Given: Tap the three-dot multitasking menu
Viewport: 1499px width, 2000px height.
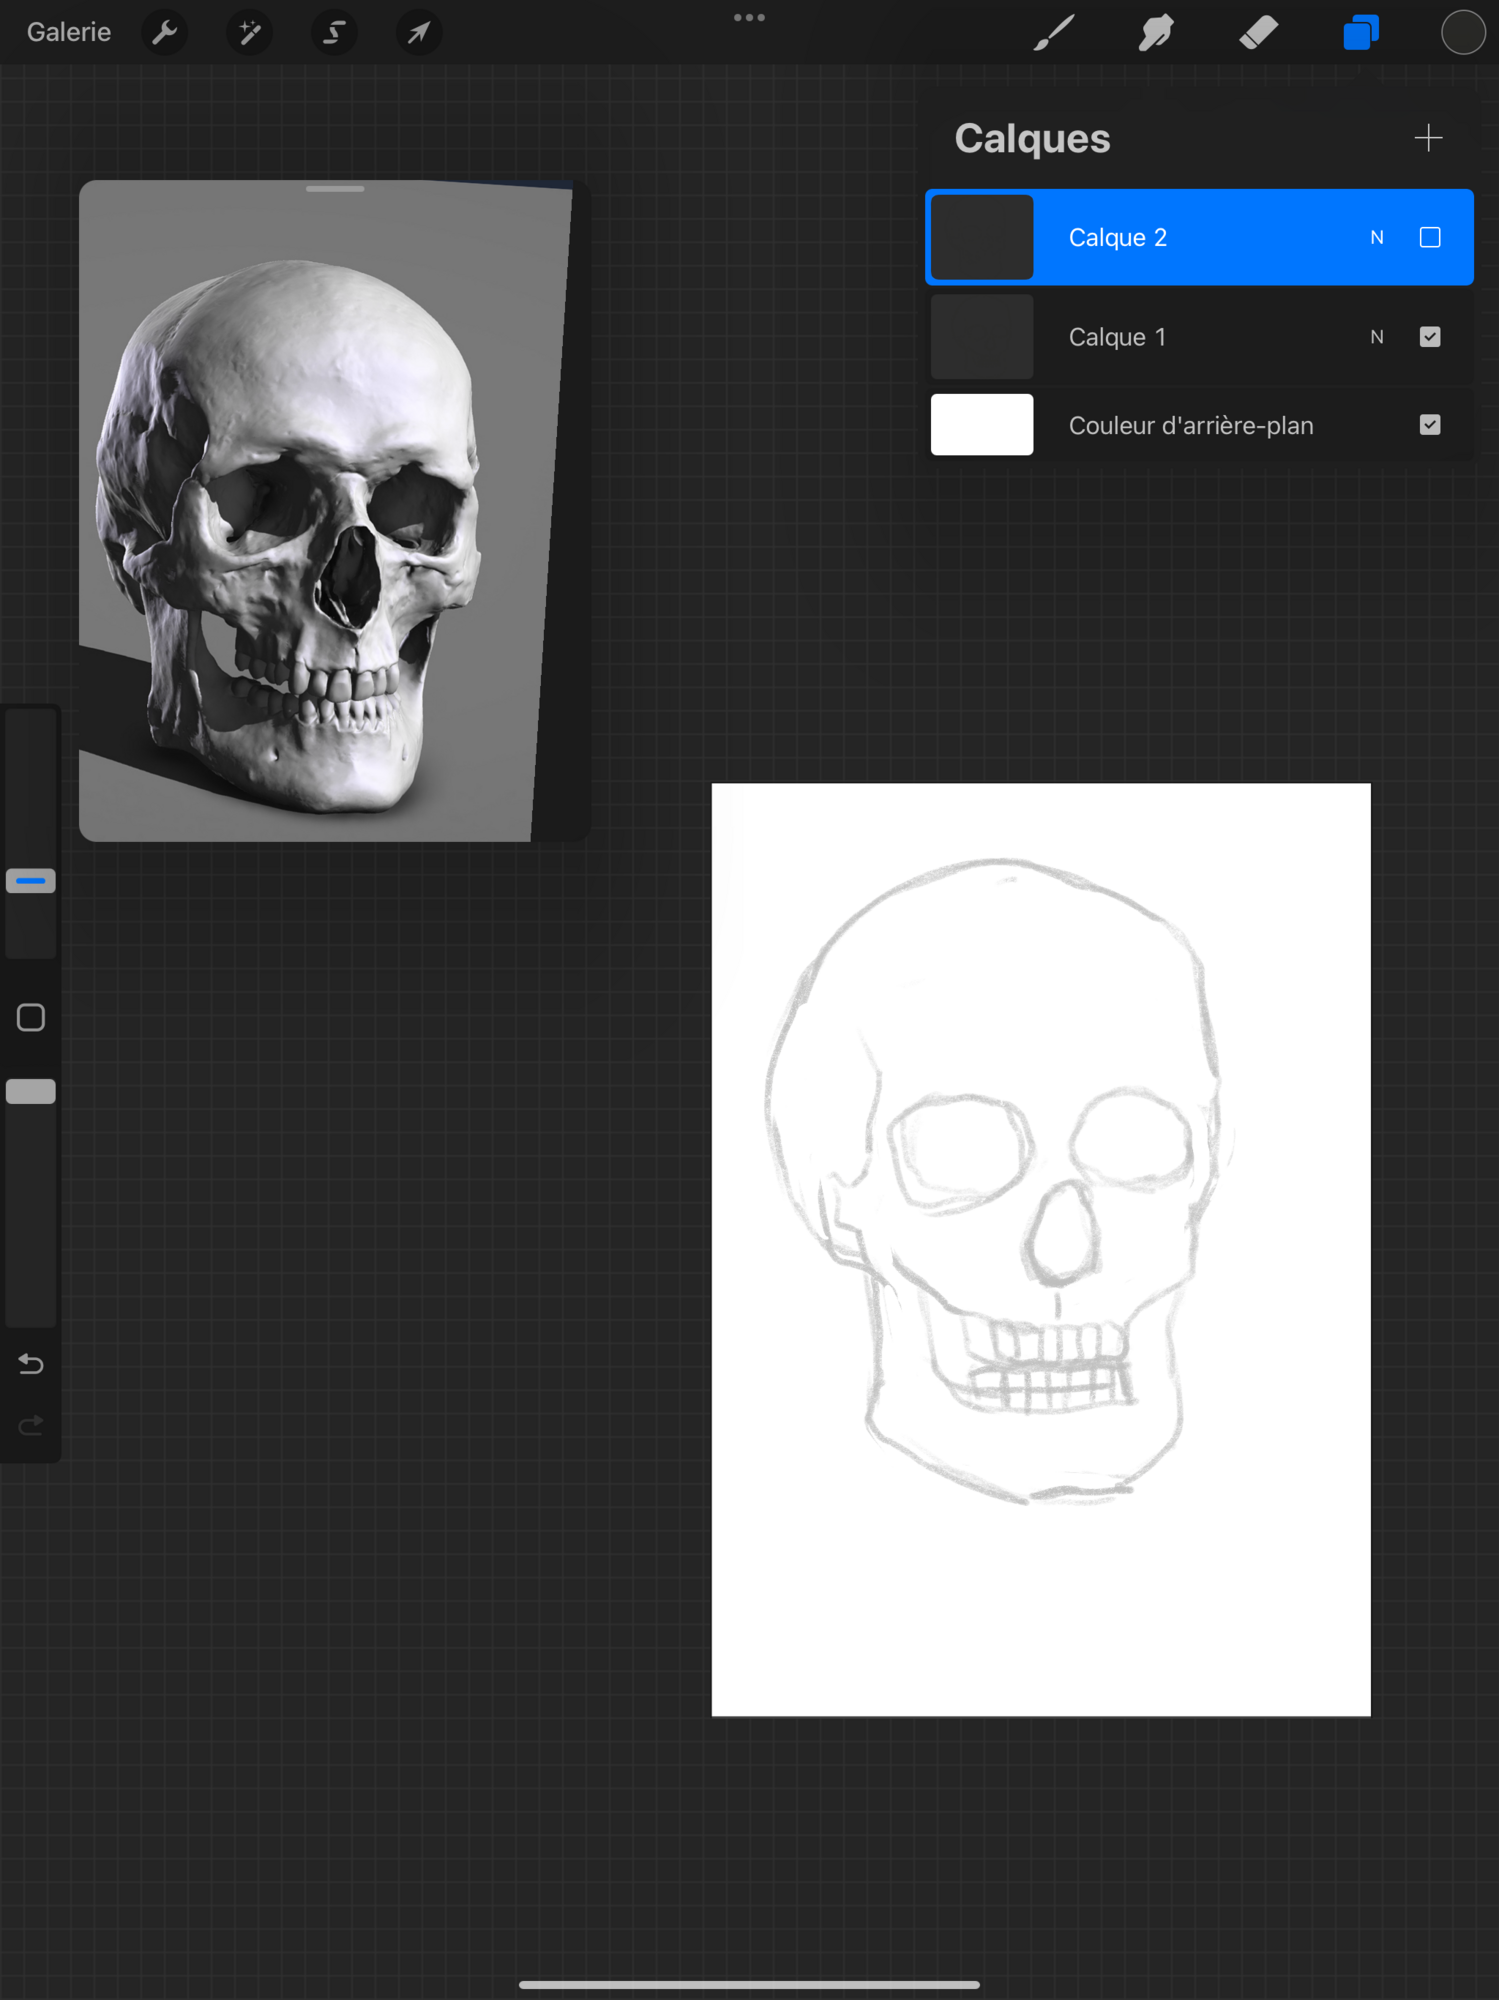Looking at the screenshot, I should click(x=749, y=18).
